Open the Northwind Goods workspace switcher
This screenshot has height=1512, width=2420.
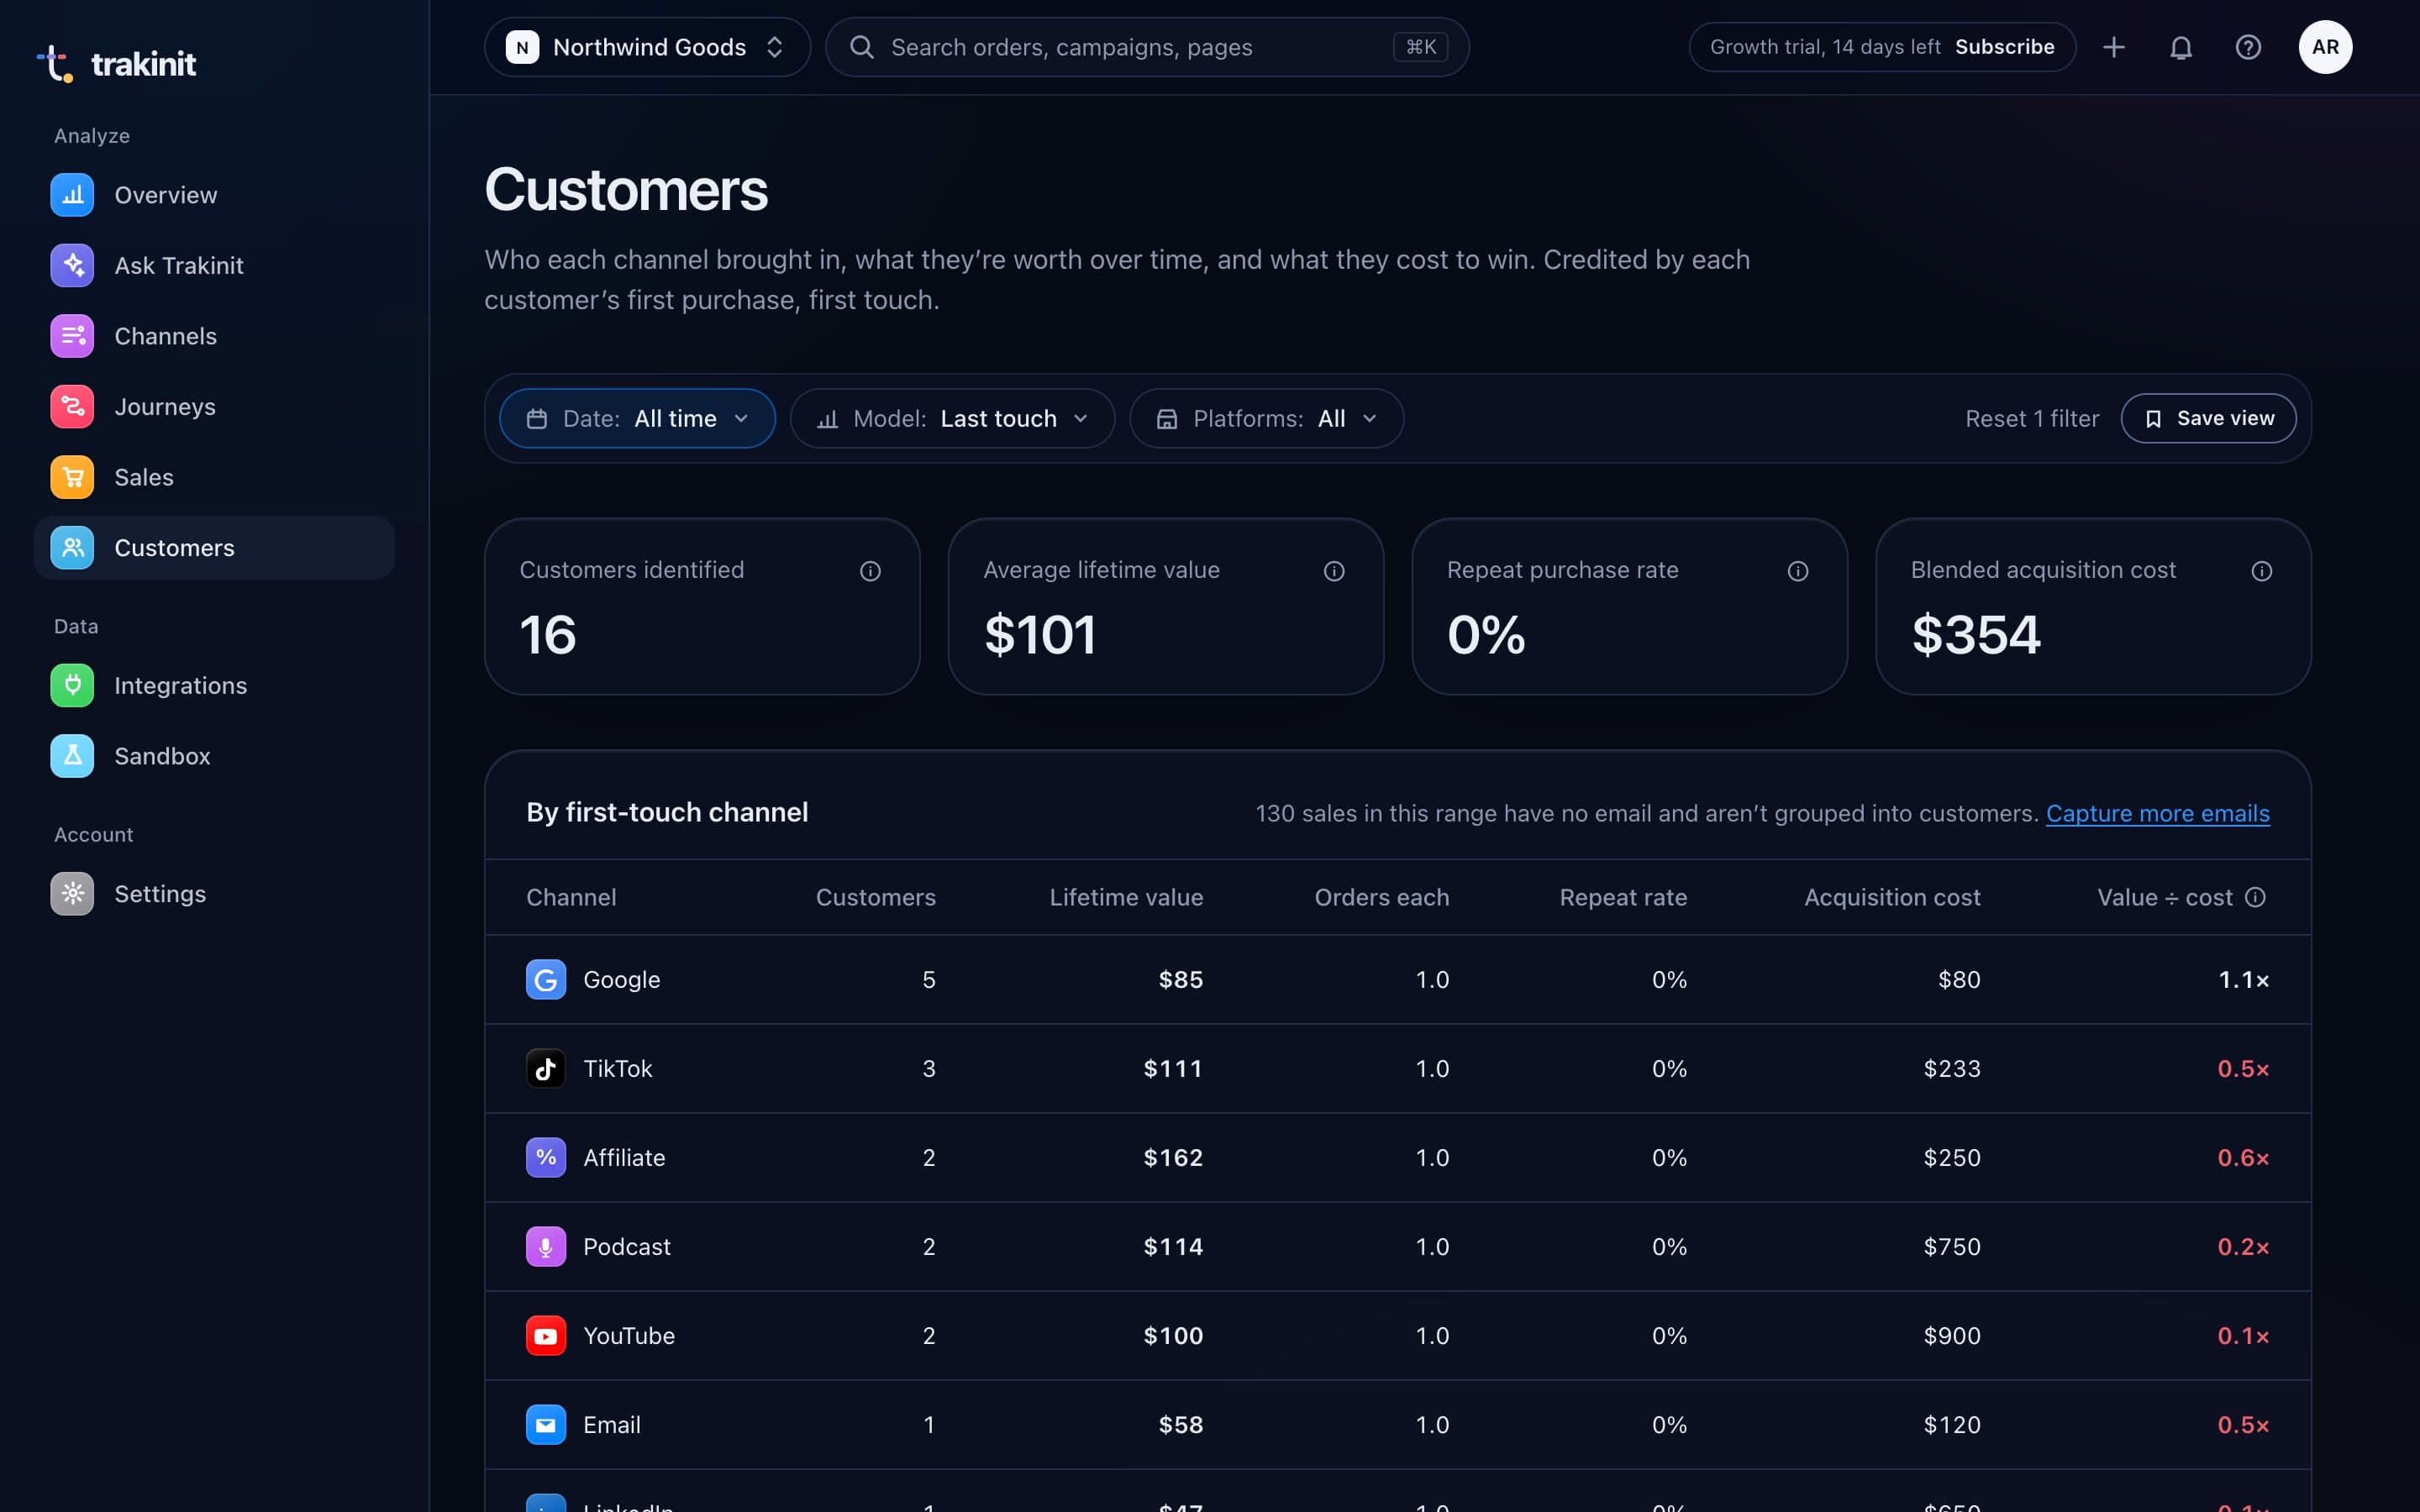point(647,47)
